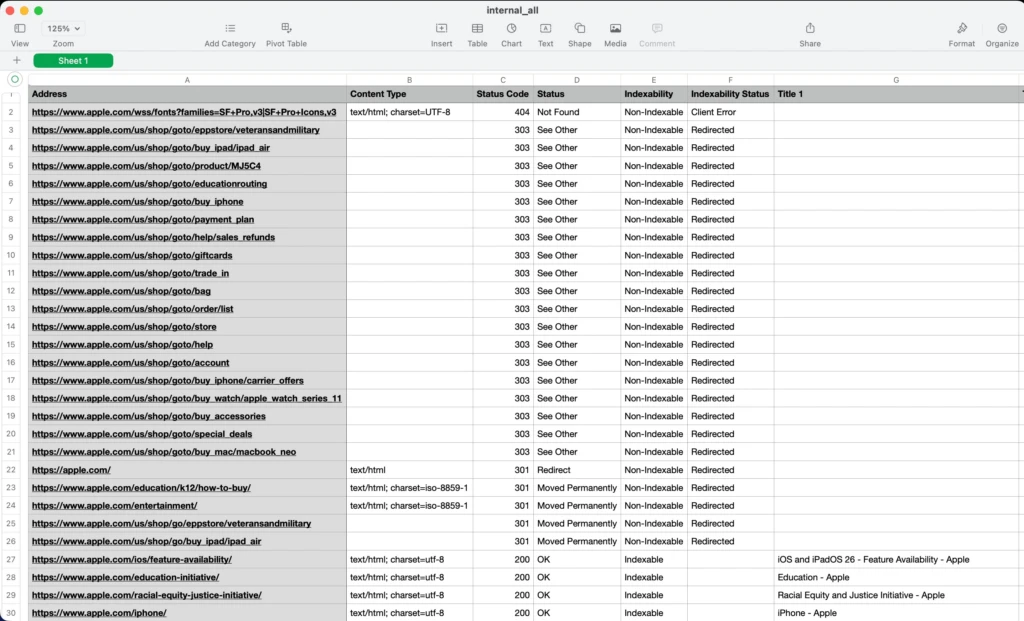1024x621 pixels.
Task: Add a new Table from toolbar
Action: (x=477, y=29)
